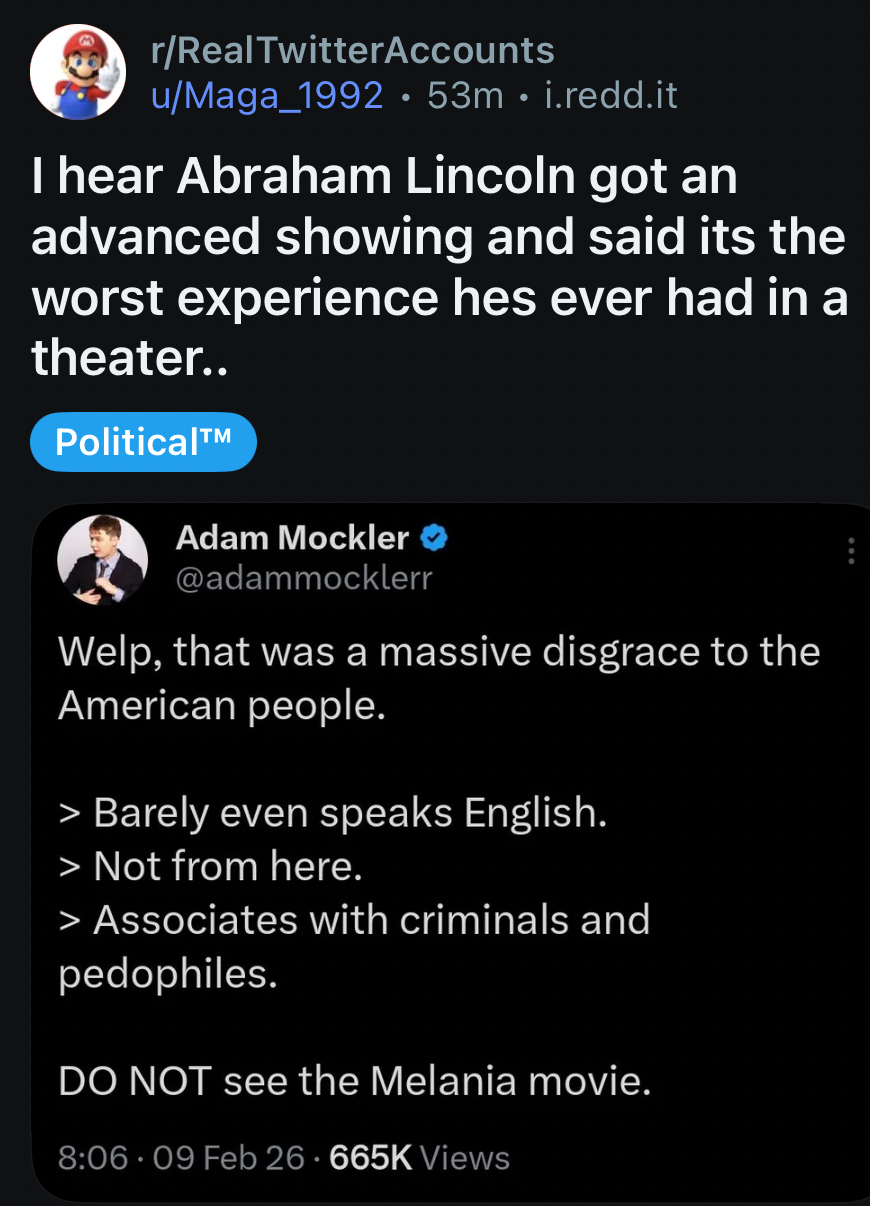Click the 'Not from here' line
Viewport: 870px width, 1206px height.
click(x=210, y=866)
